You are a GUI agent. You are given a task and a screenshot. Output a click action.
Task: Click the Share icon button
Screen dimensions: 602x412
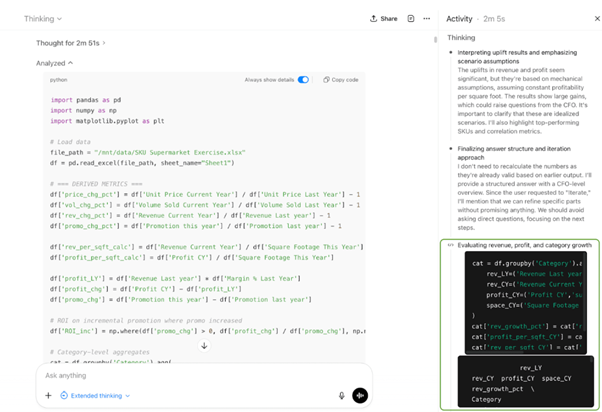coord(383,18)
